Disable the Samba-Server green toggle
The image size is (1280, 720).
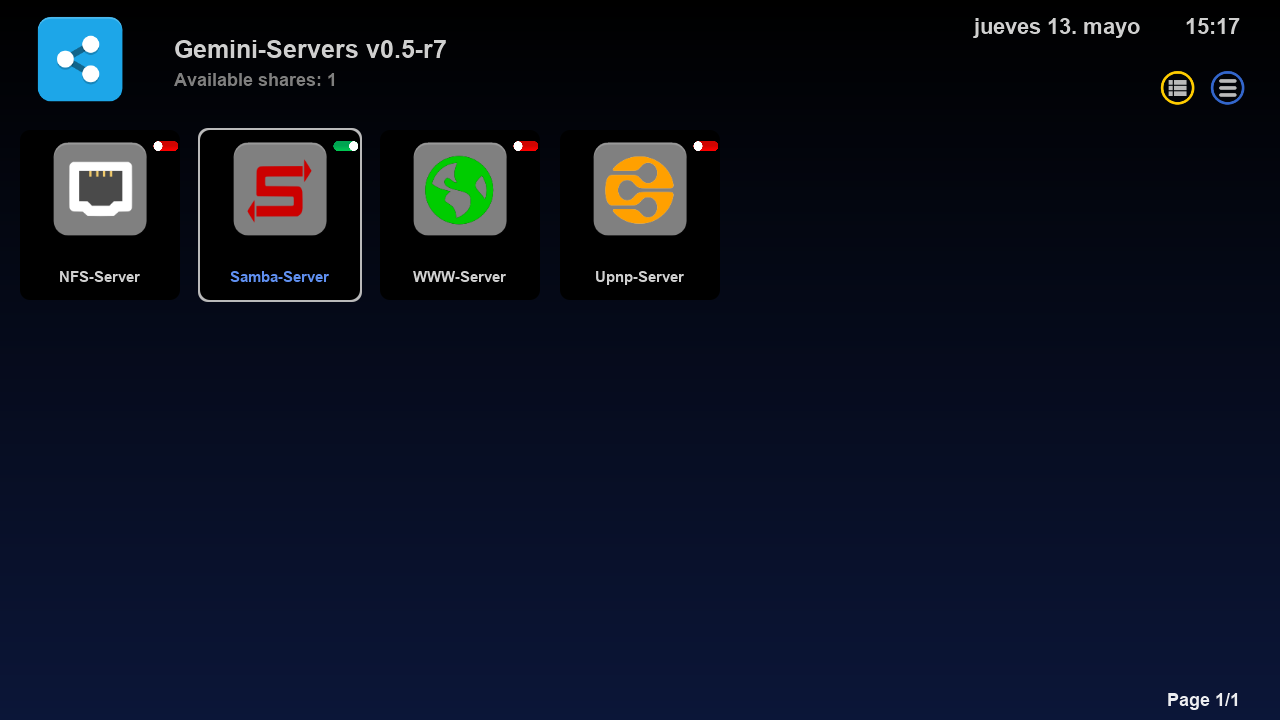(x=346, y=146)
